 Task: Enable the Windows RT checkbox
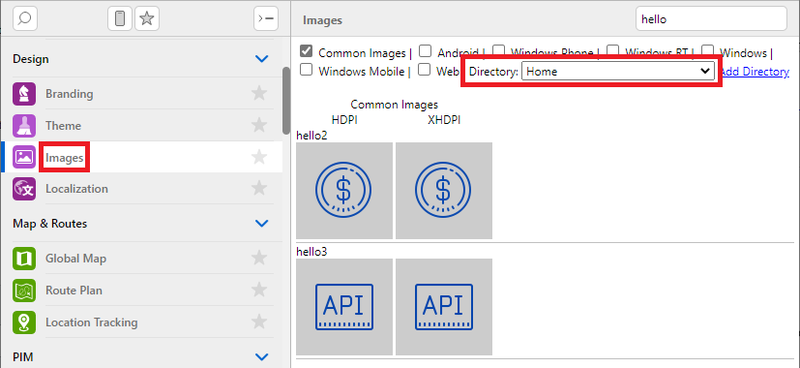613,51
